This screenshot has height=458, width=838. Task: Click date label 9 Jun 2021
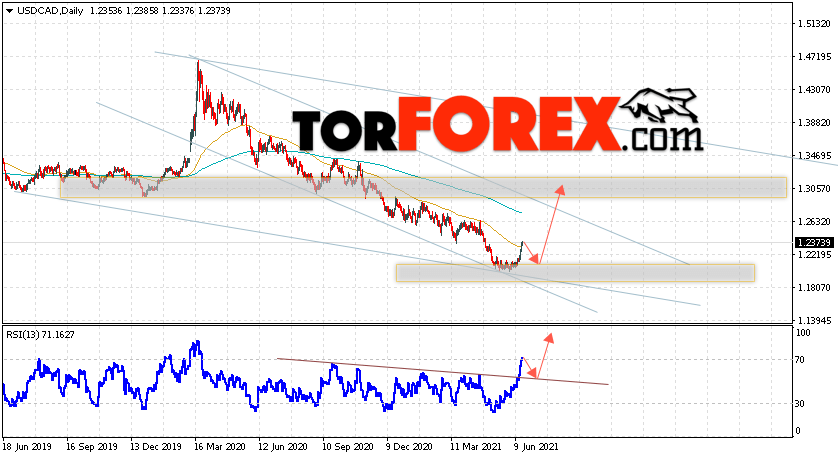pyautogui.click(x=536, y=447)
